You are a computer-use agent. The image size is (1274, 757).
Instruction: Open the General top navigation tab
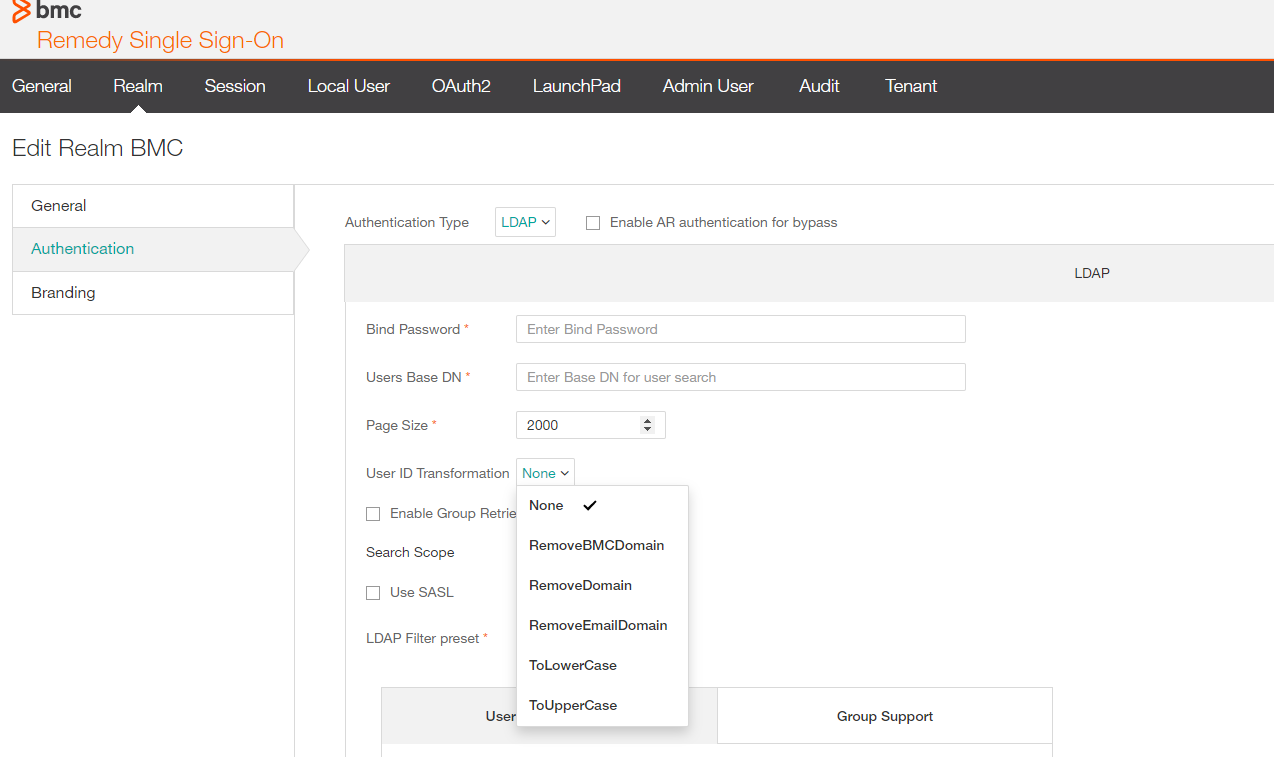[x=42, y=86]
